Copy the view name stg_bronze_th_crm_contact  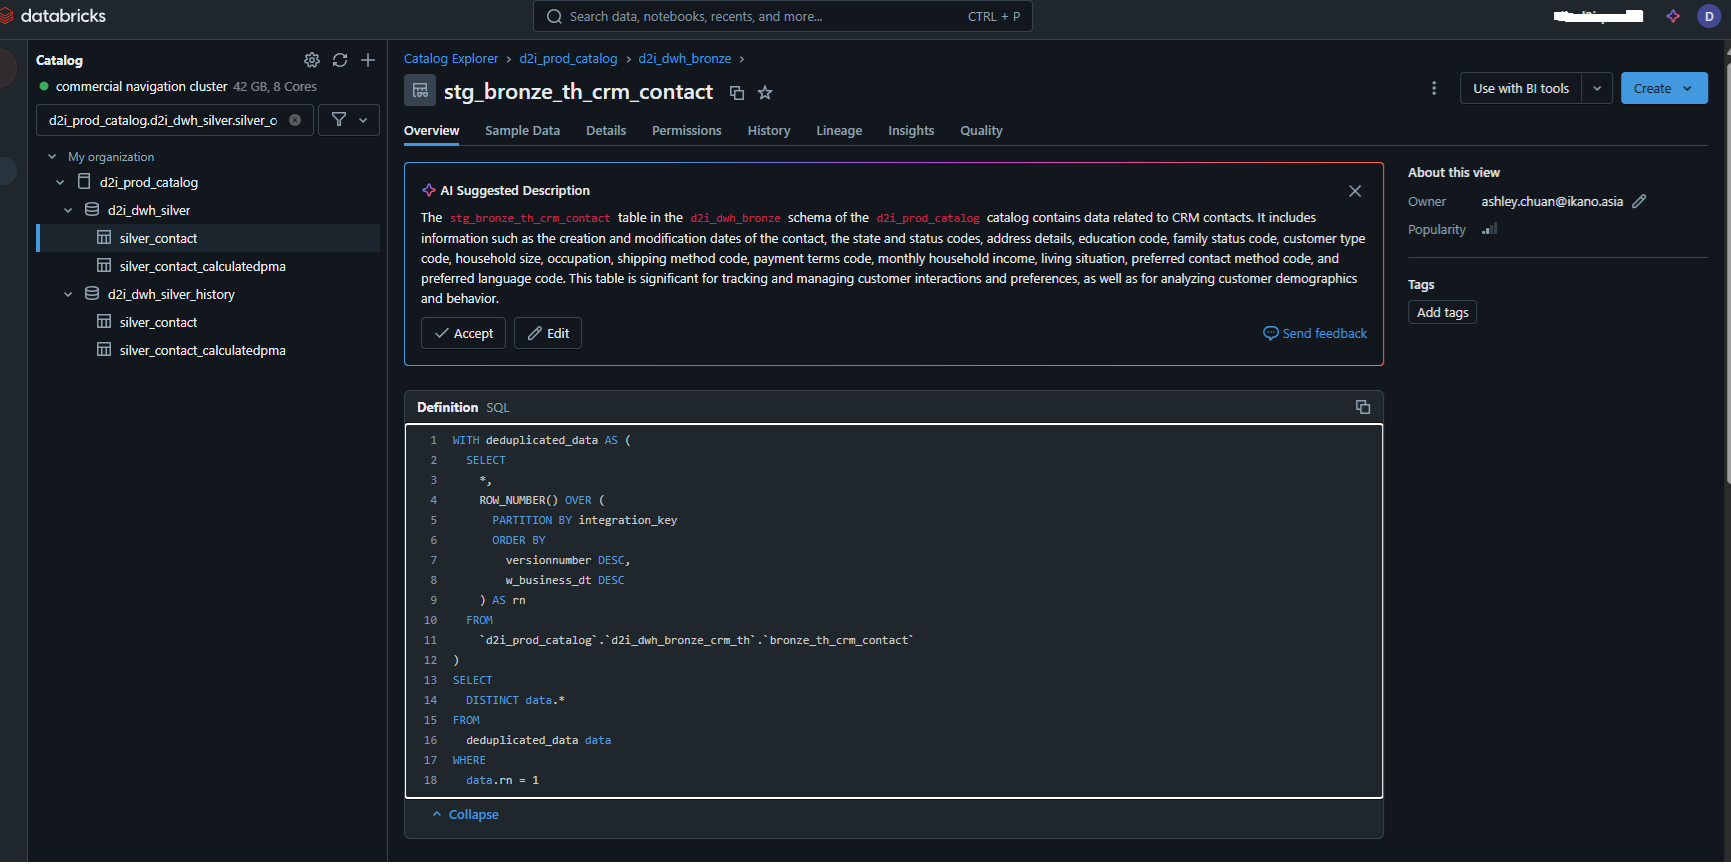point(737,93)
